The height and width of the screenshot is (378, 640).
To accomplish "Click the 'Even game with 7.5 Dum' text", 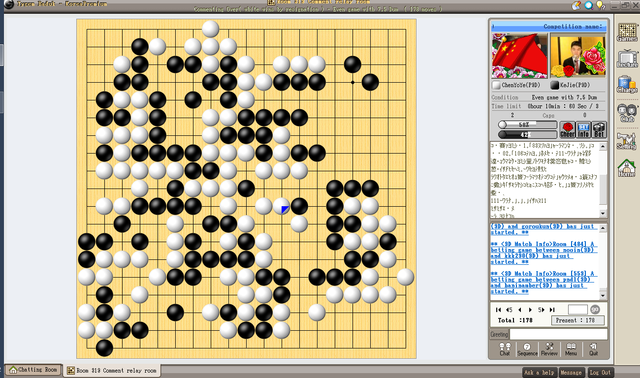I will [x=564, y=97].
